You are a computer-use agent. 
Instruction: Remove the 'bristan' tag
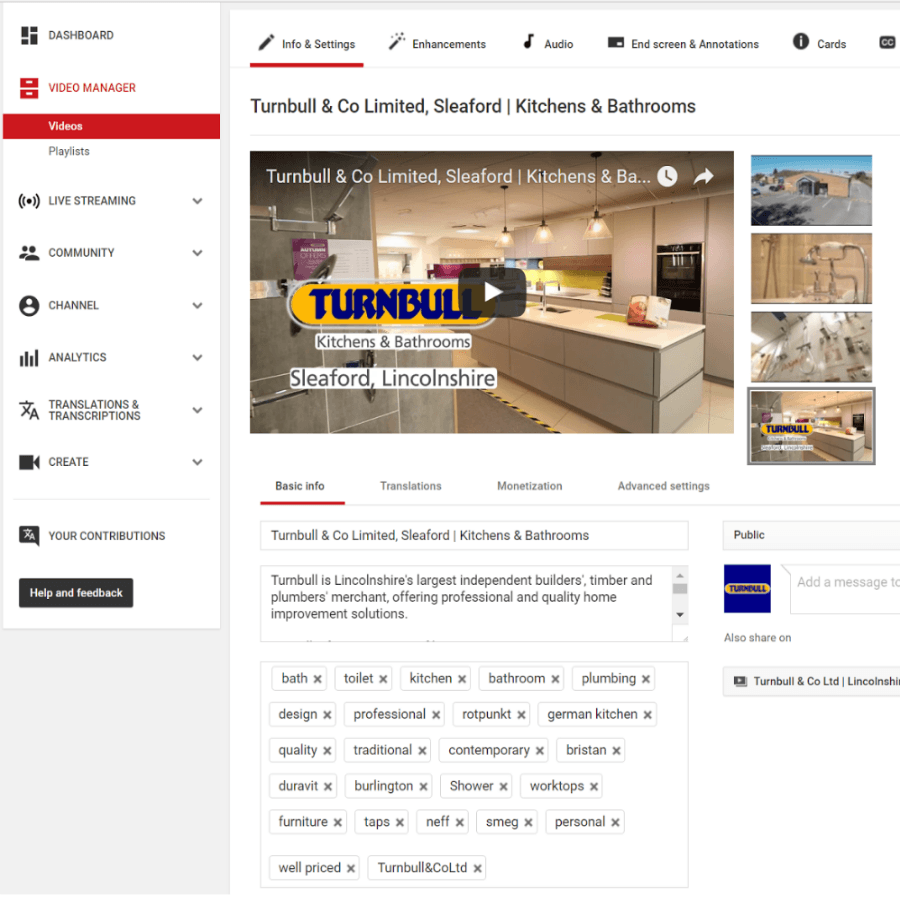(616, 751)
